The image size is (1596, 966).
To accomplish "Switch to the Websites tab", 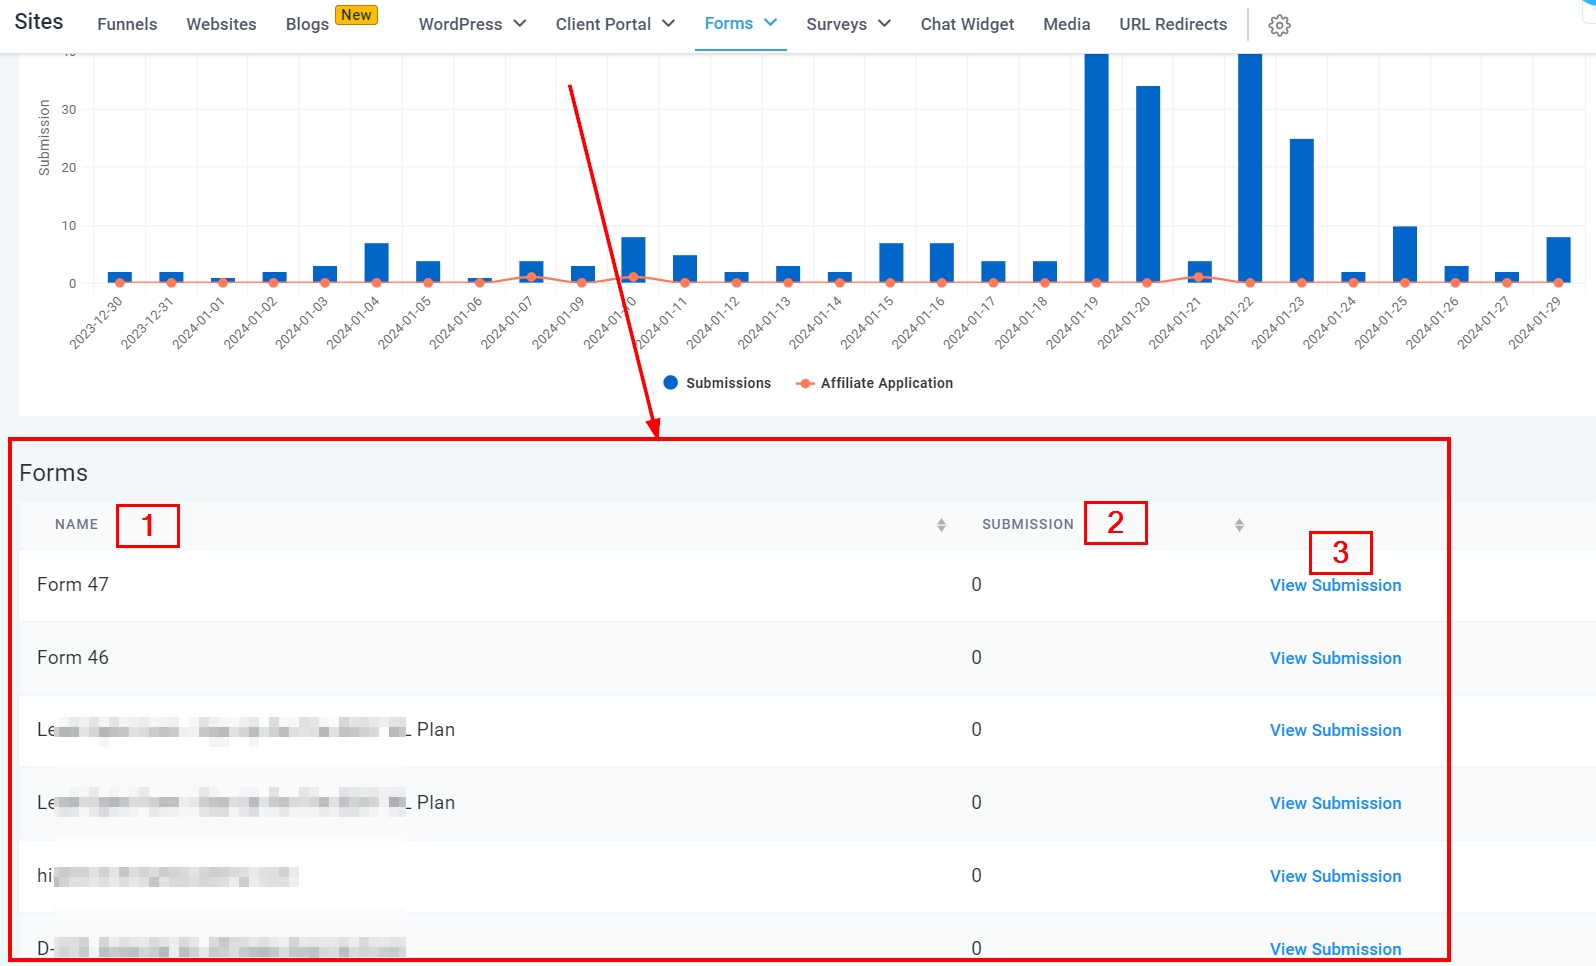I will [221, 24].
